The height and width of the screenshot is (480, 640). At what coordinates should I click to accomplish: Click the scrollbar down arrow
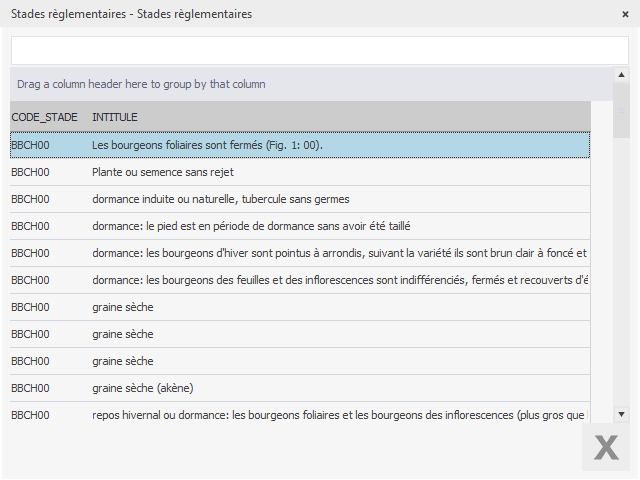[x=621, y=413]
